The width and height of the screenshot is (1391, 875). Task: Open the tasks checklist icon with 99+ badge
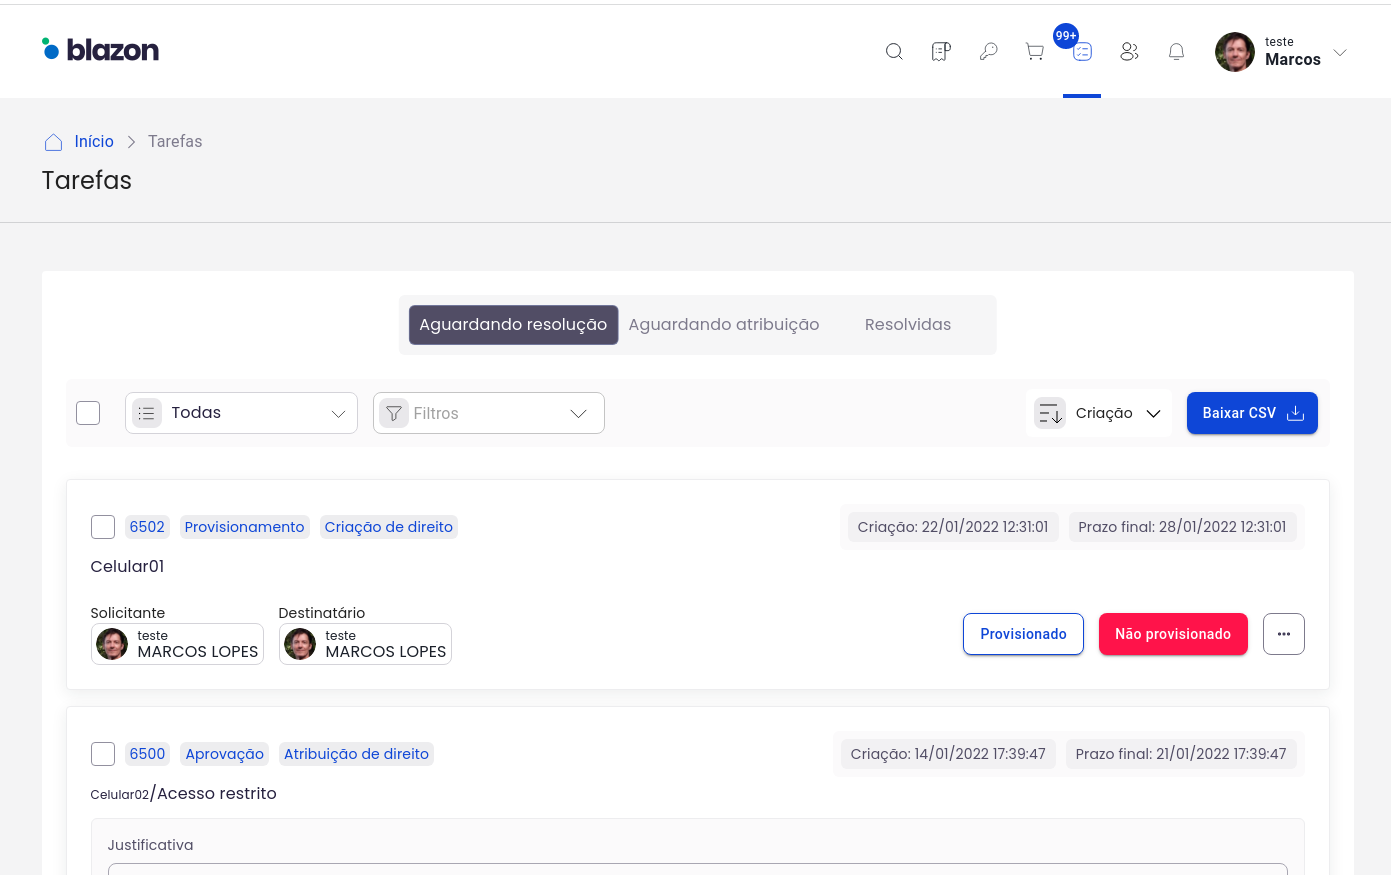point(1082,52)
